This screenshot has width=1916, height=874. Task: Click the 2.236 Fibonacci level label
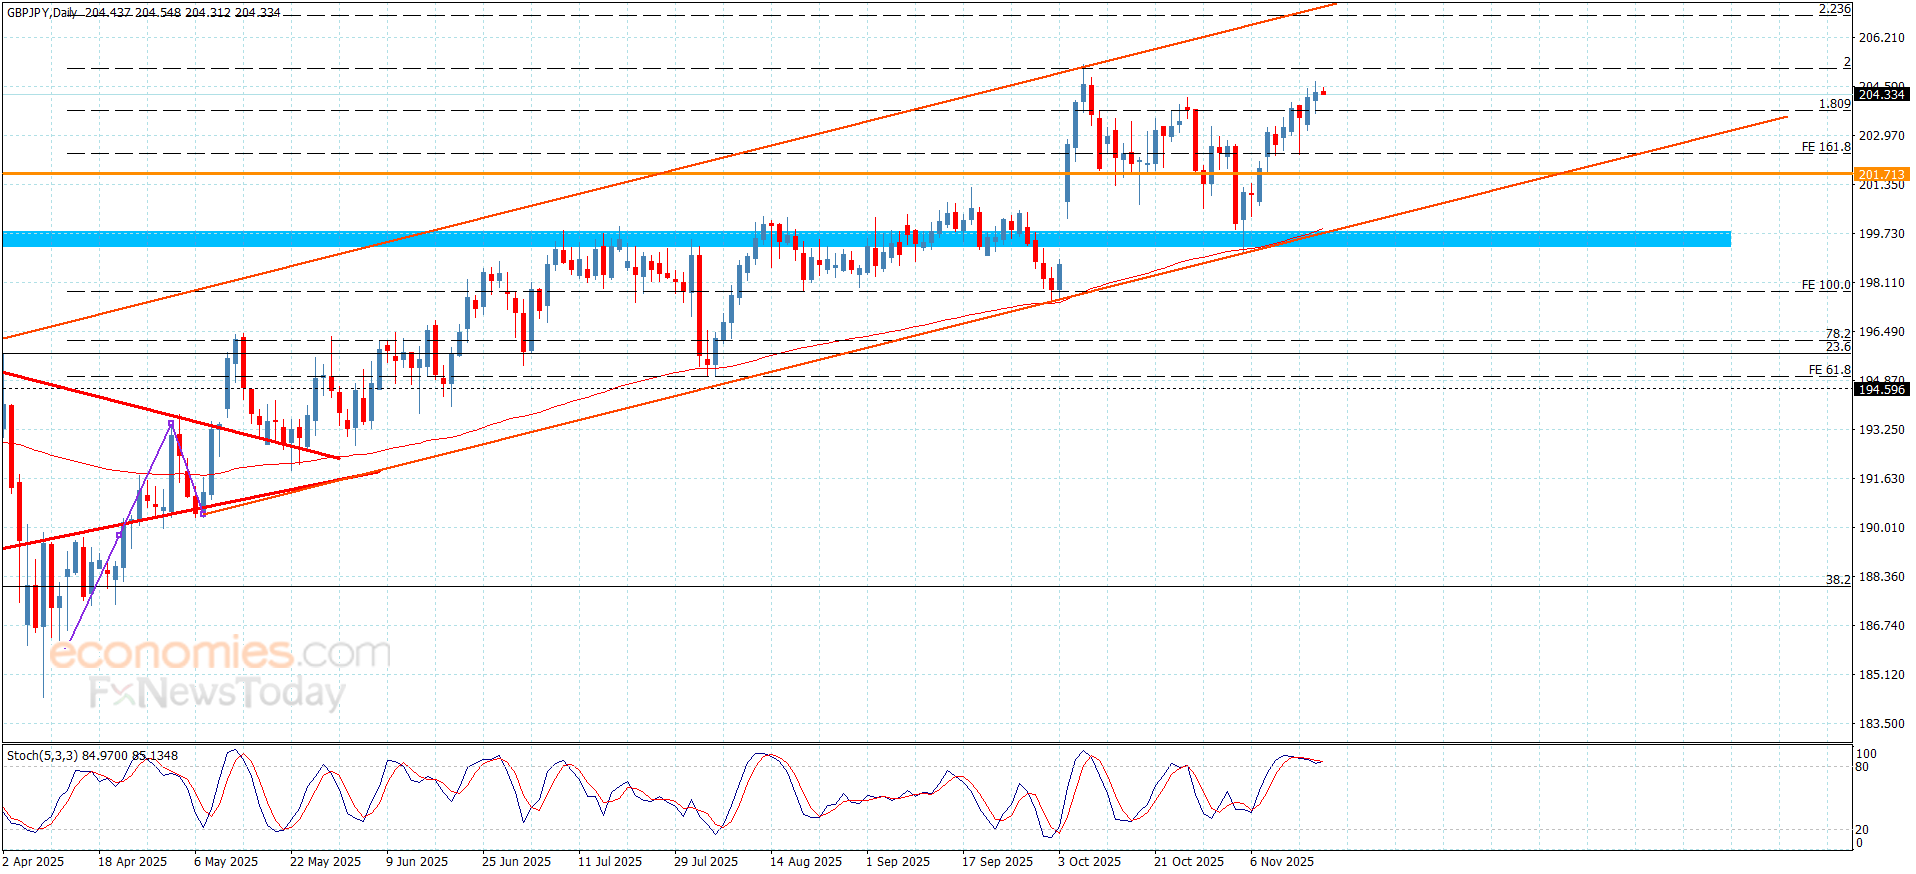click(1834, 9)
